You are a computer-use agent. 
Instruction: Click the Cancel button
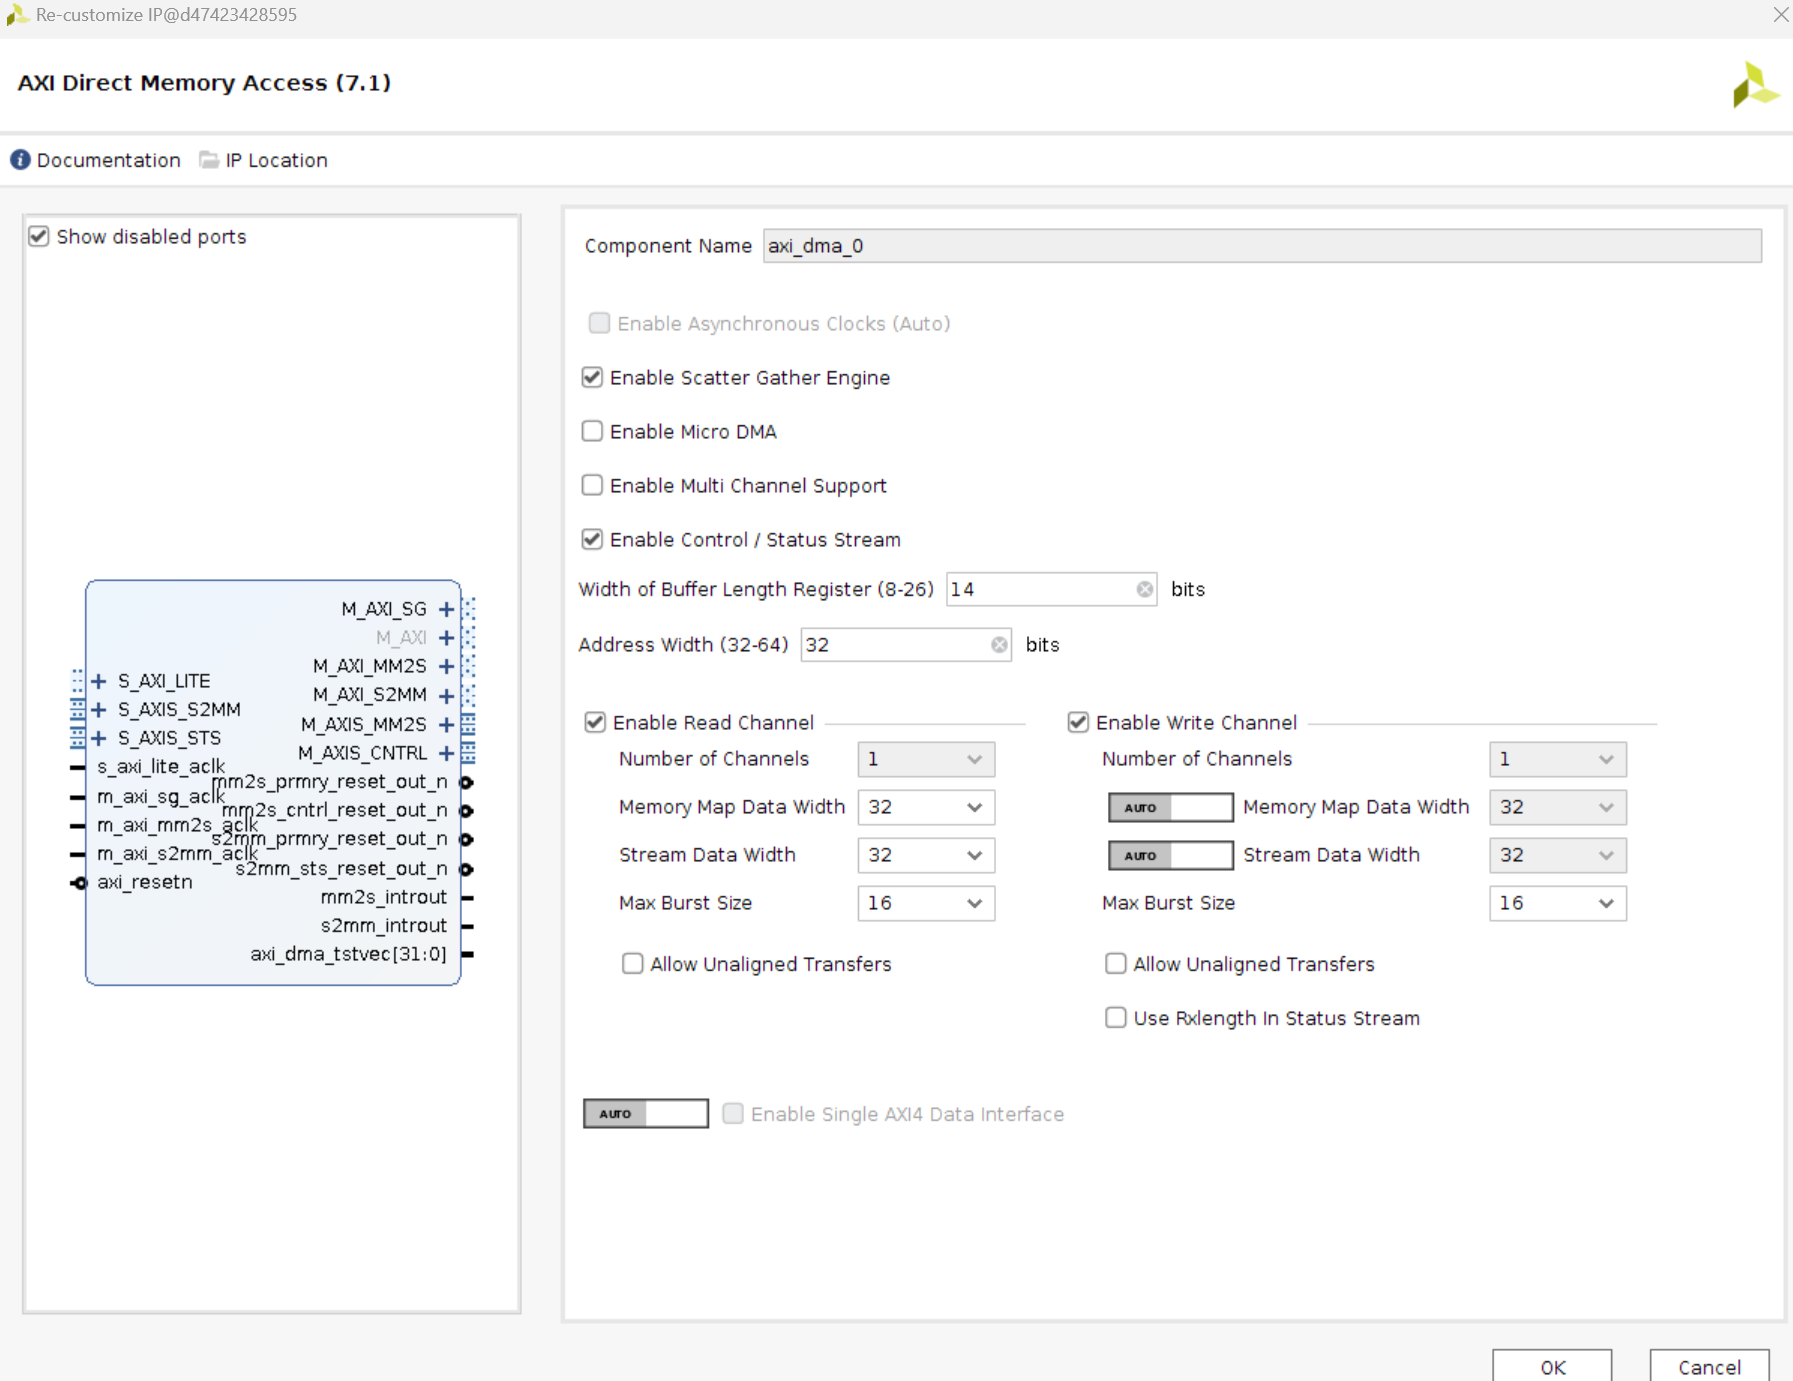click(x=1708, y=1367)
